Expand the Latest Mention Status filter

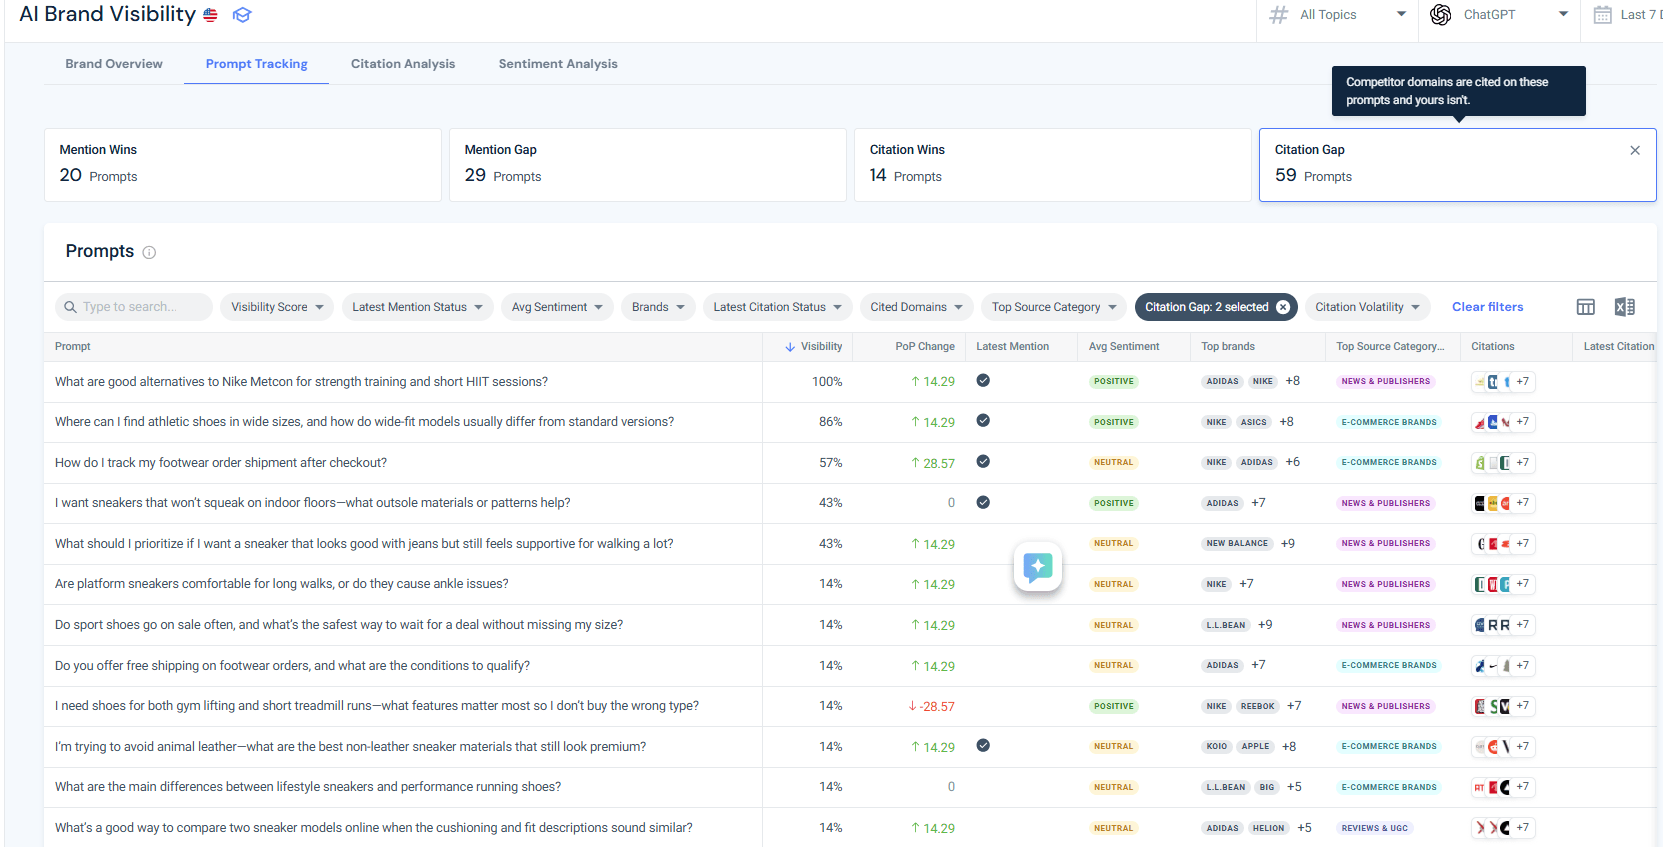417,307
